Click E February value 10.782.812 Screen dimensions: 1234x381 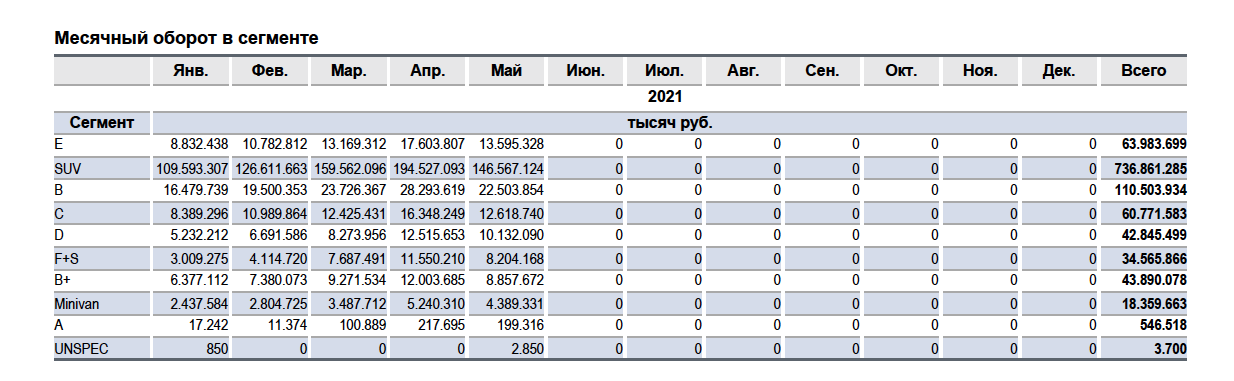(x=275, y=144)
